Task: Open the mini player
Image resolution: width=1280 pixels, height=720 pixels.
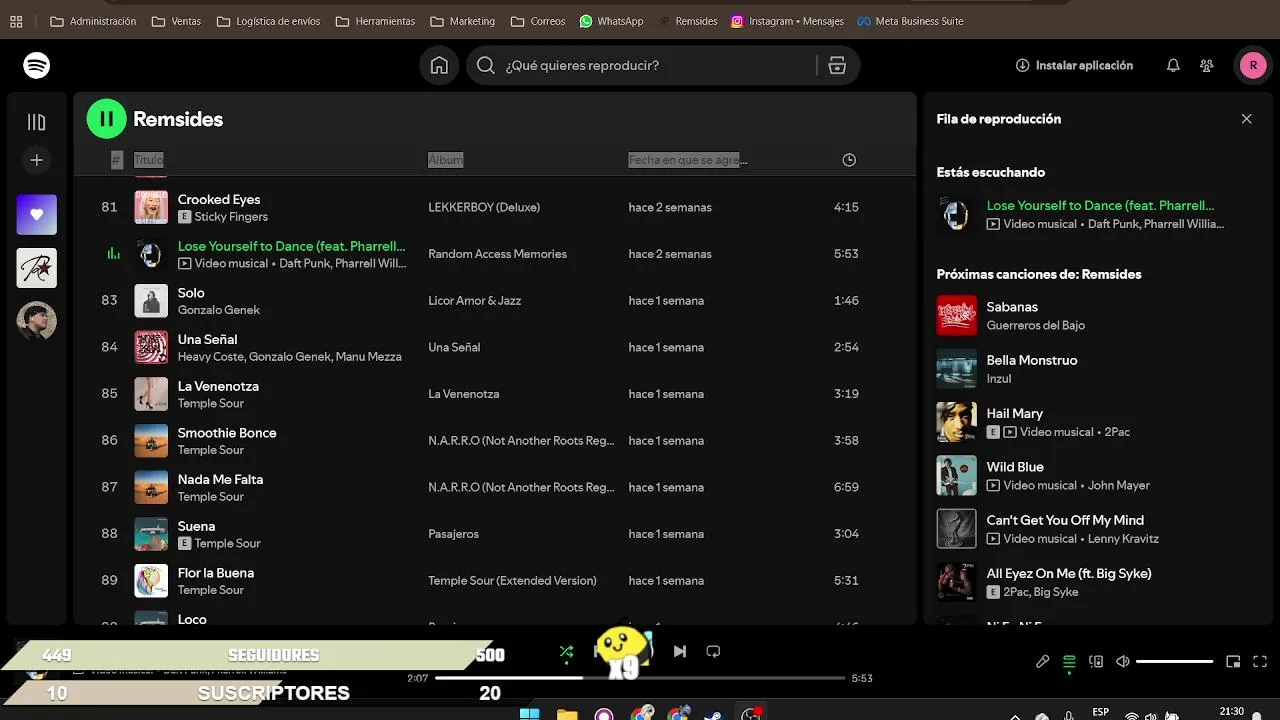Action: point(1233,662)
